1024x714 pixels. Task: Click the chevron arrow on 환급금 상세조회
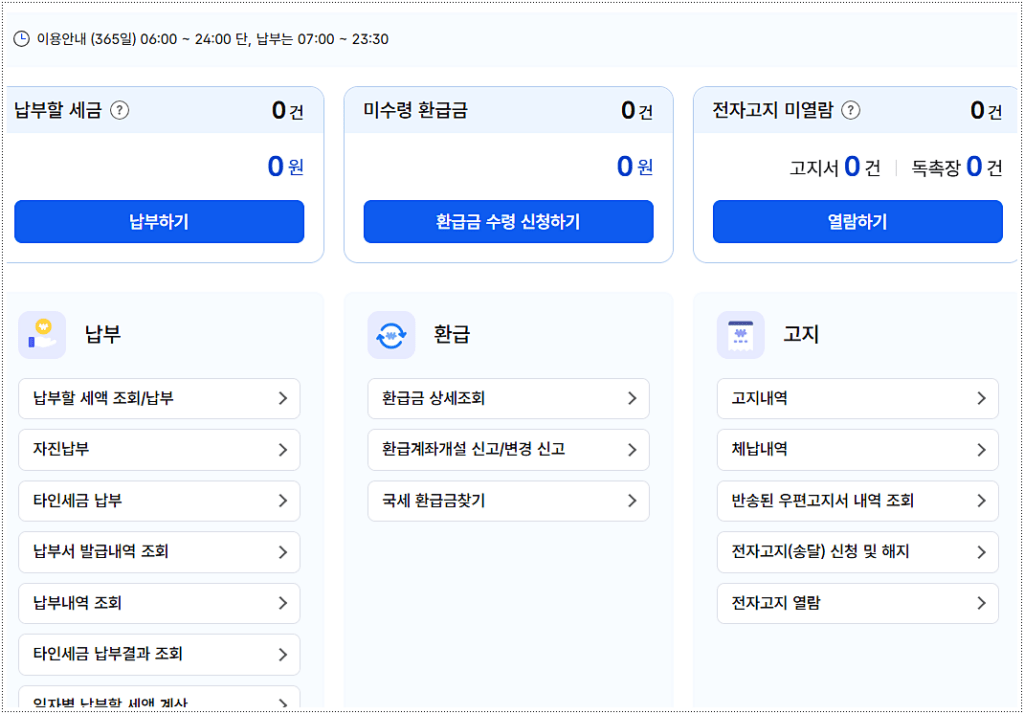point(631,398)
